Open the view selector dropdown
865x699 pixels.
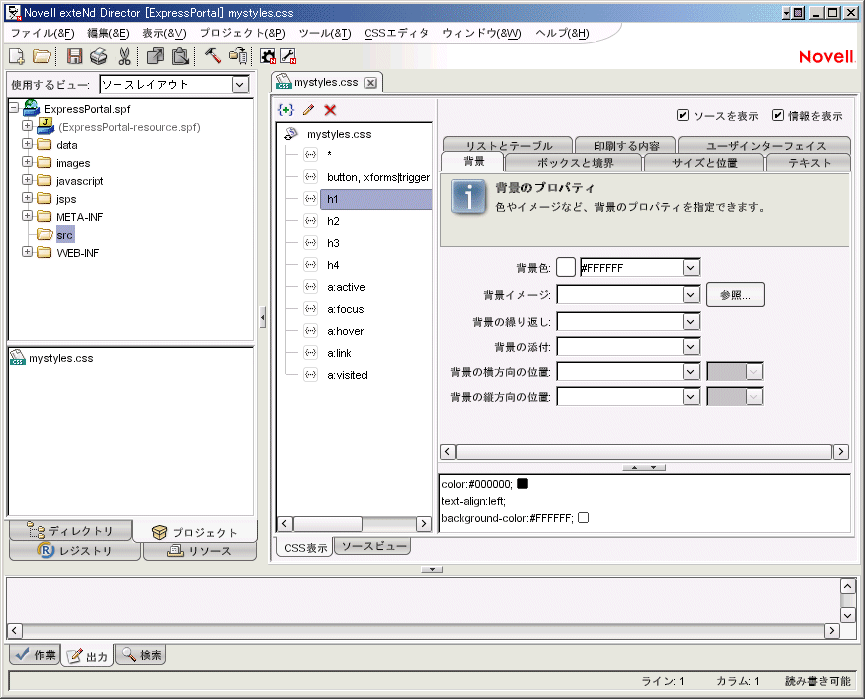[239, 84]
